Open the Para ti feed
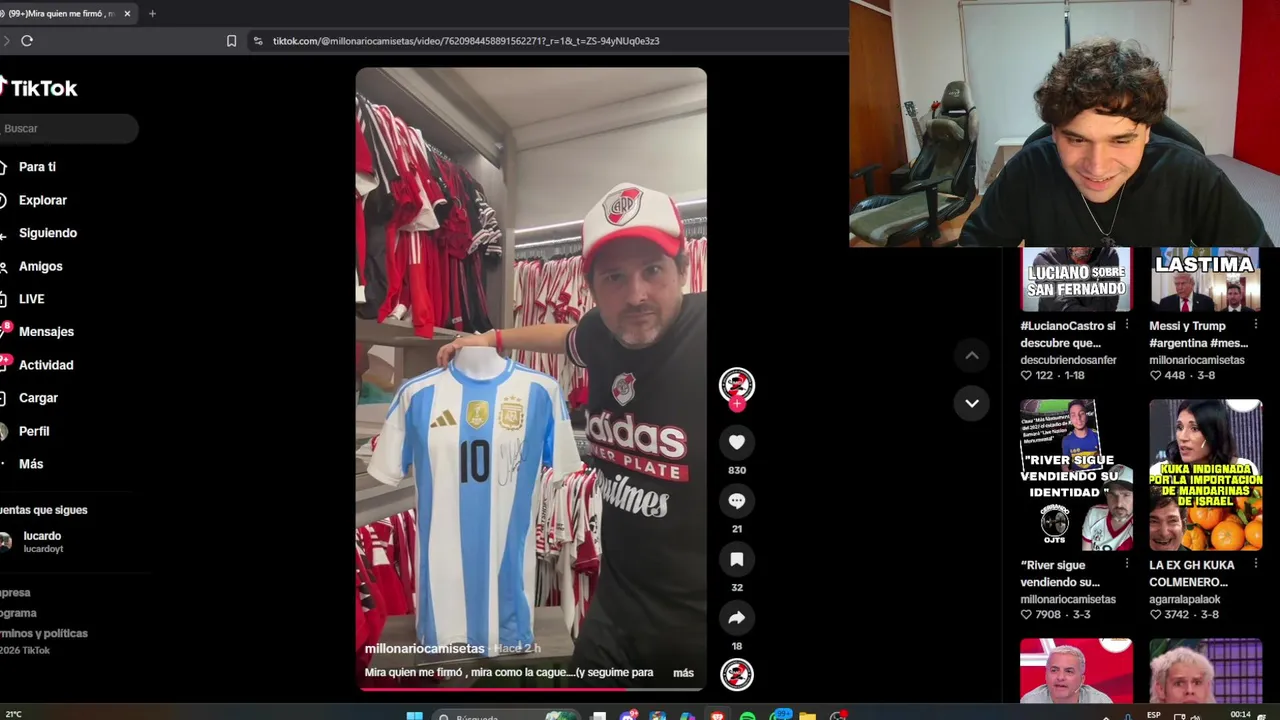1280x720 pixels. [37, 167]
